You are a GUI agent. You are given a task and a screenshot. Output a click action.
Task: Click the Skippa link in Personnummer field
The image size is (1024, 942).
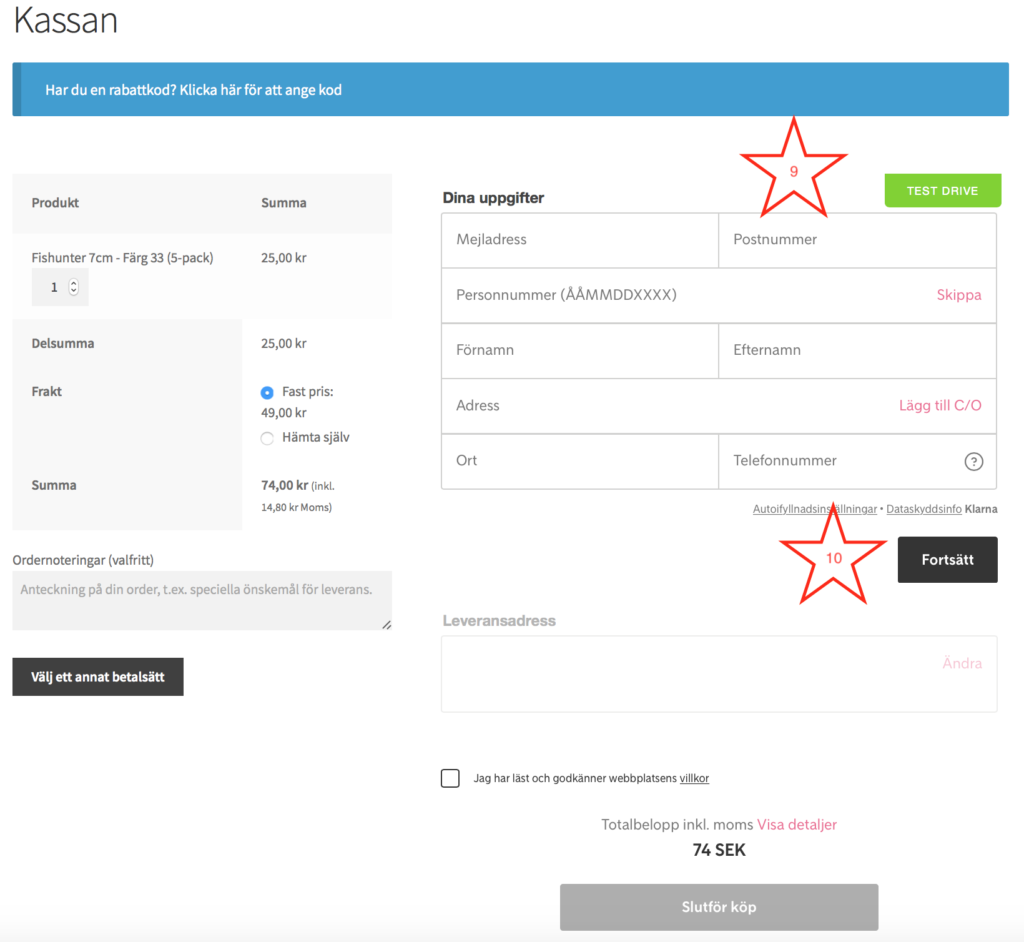(959, 295)
